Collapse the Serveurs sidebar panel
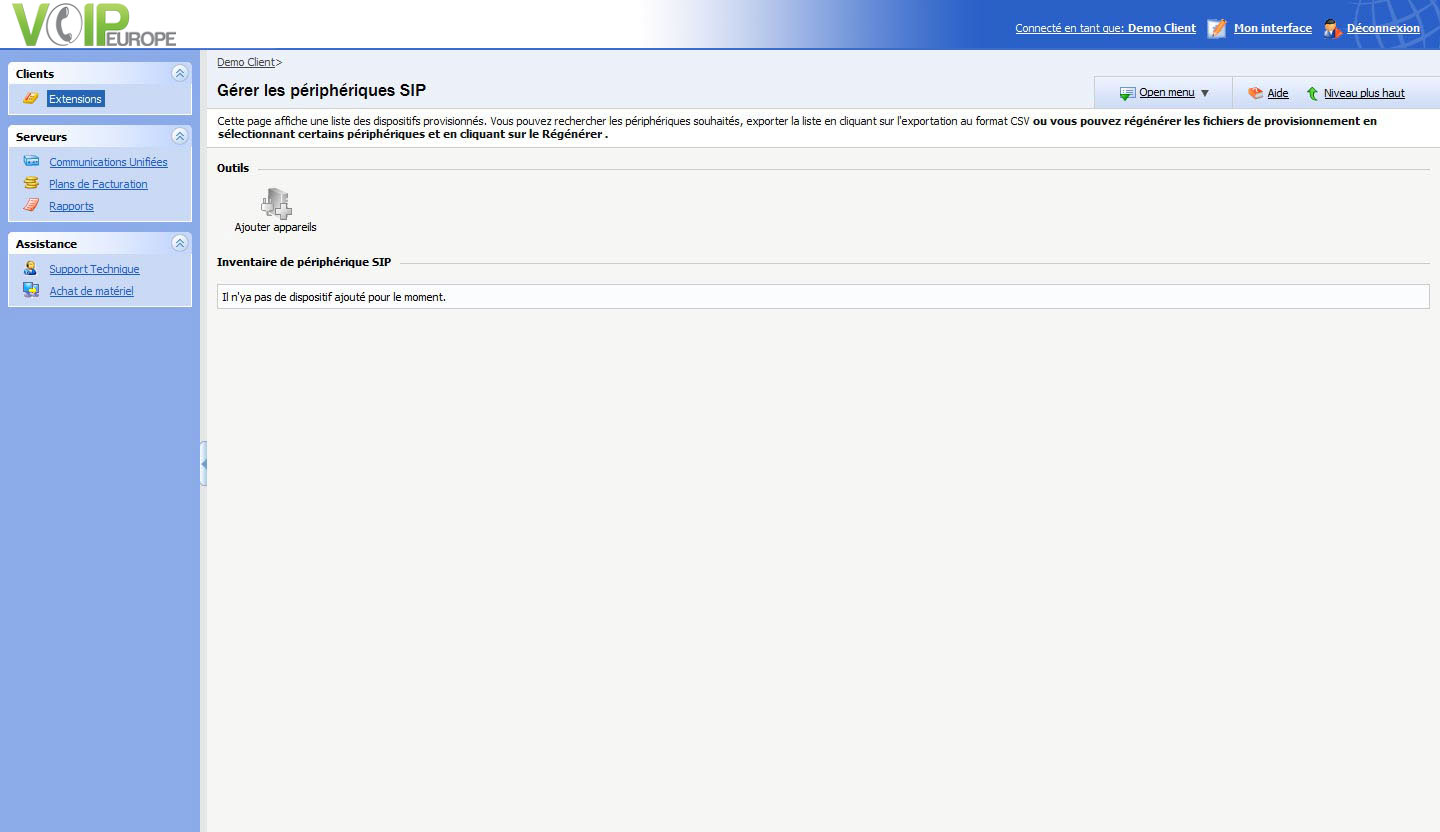 coord(180,136)
